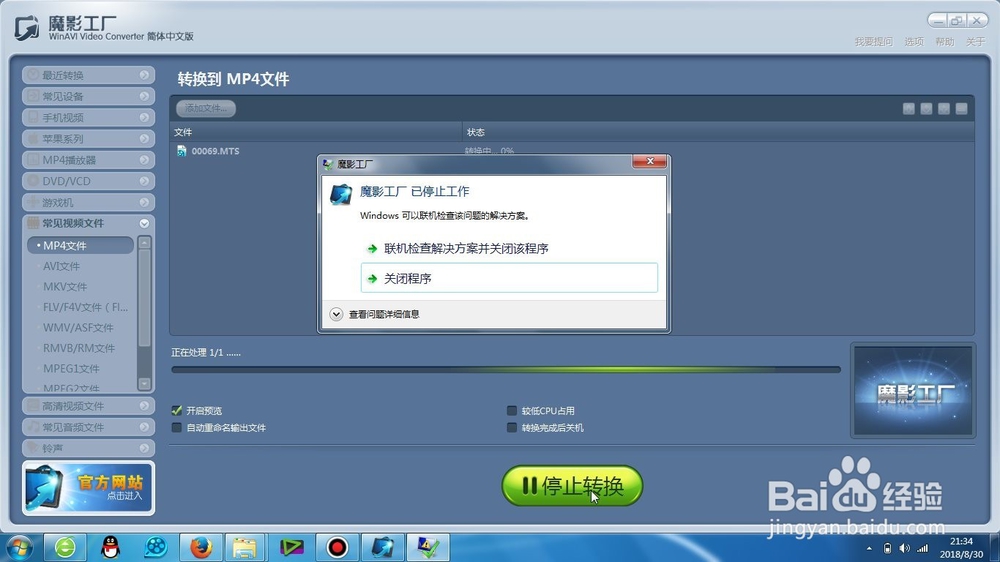1000x562 pixels.
Task: Click the 文件 column header
Action: (x=316, y=132)
